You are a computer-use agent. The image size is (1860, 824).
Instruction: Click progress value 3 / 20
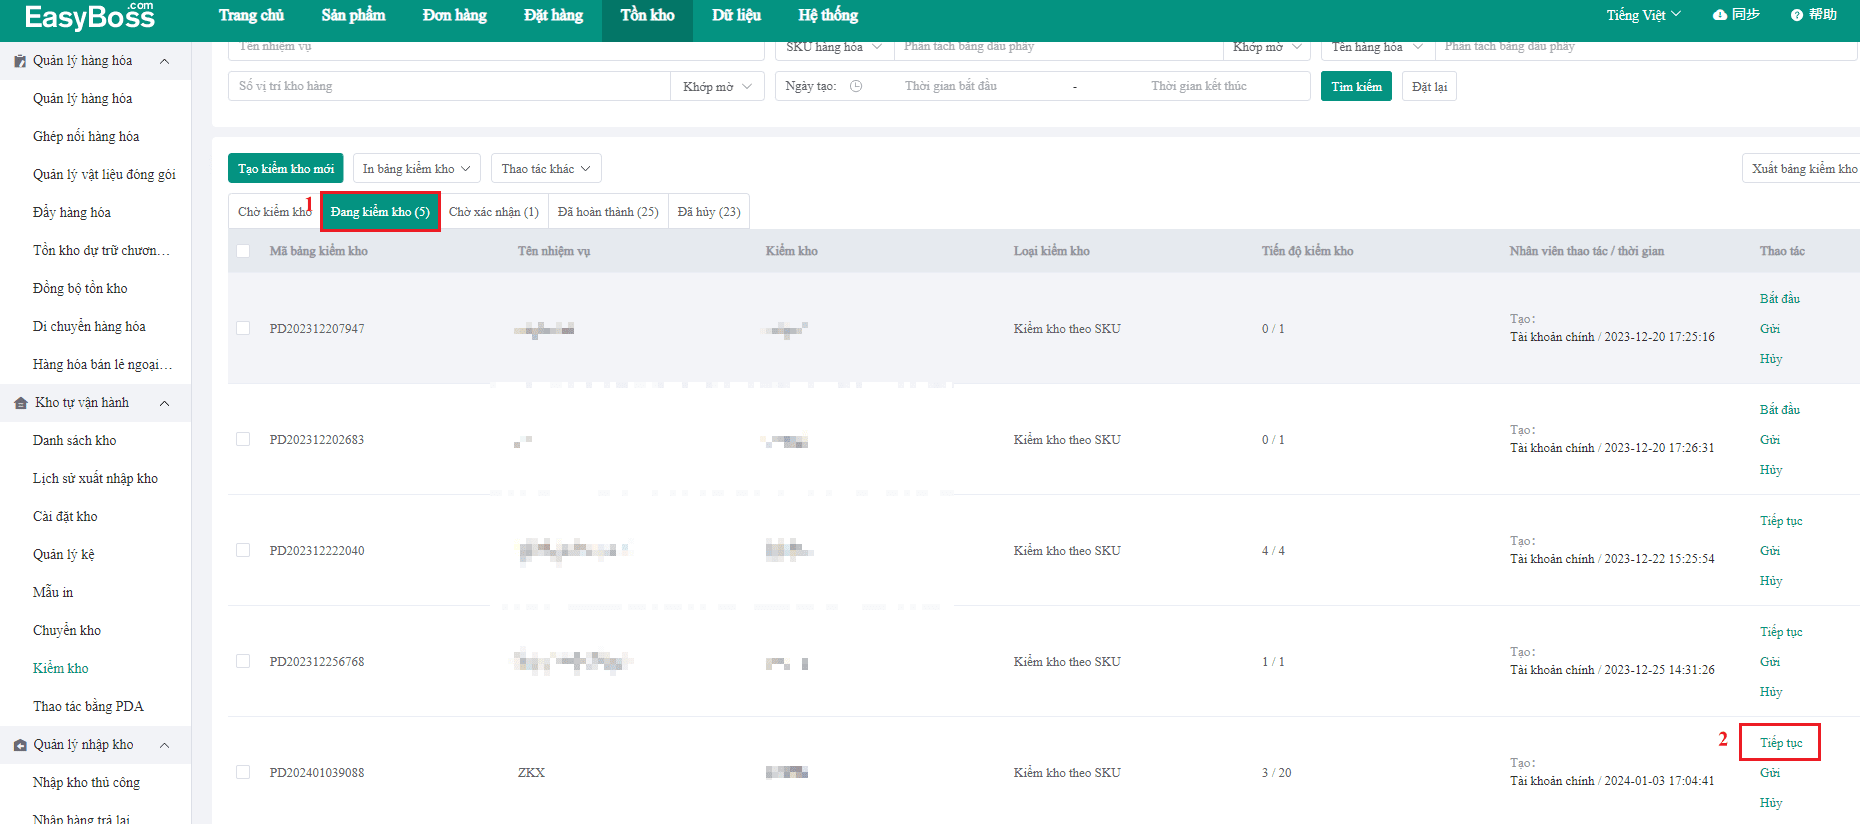pos(1276,773)
